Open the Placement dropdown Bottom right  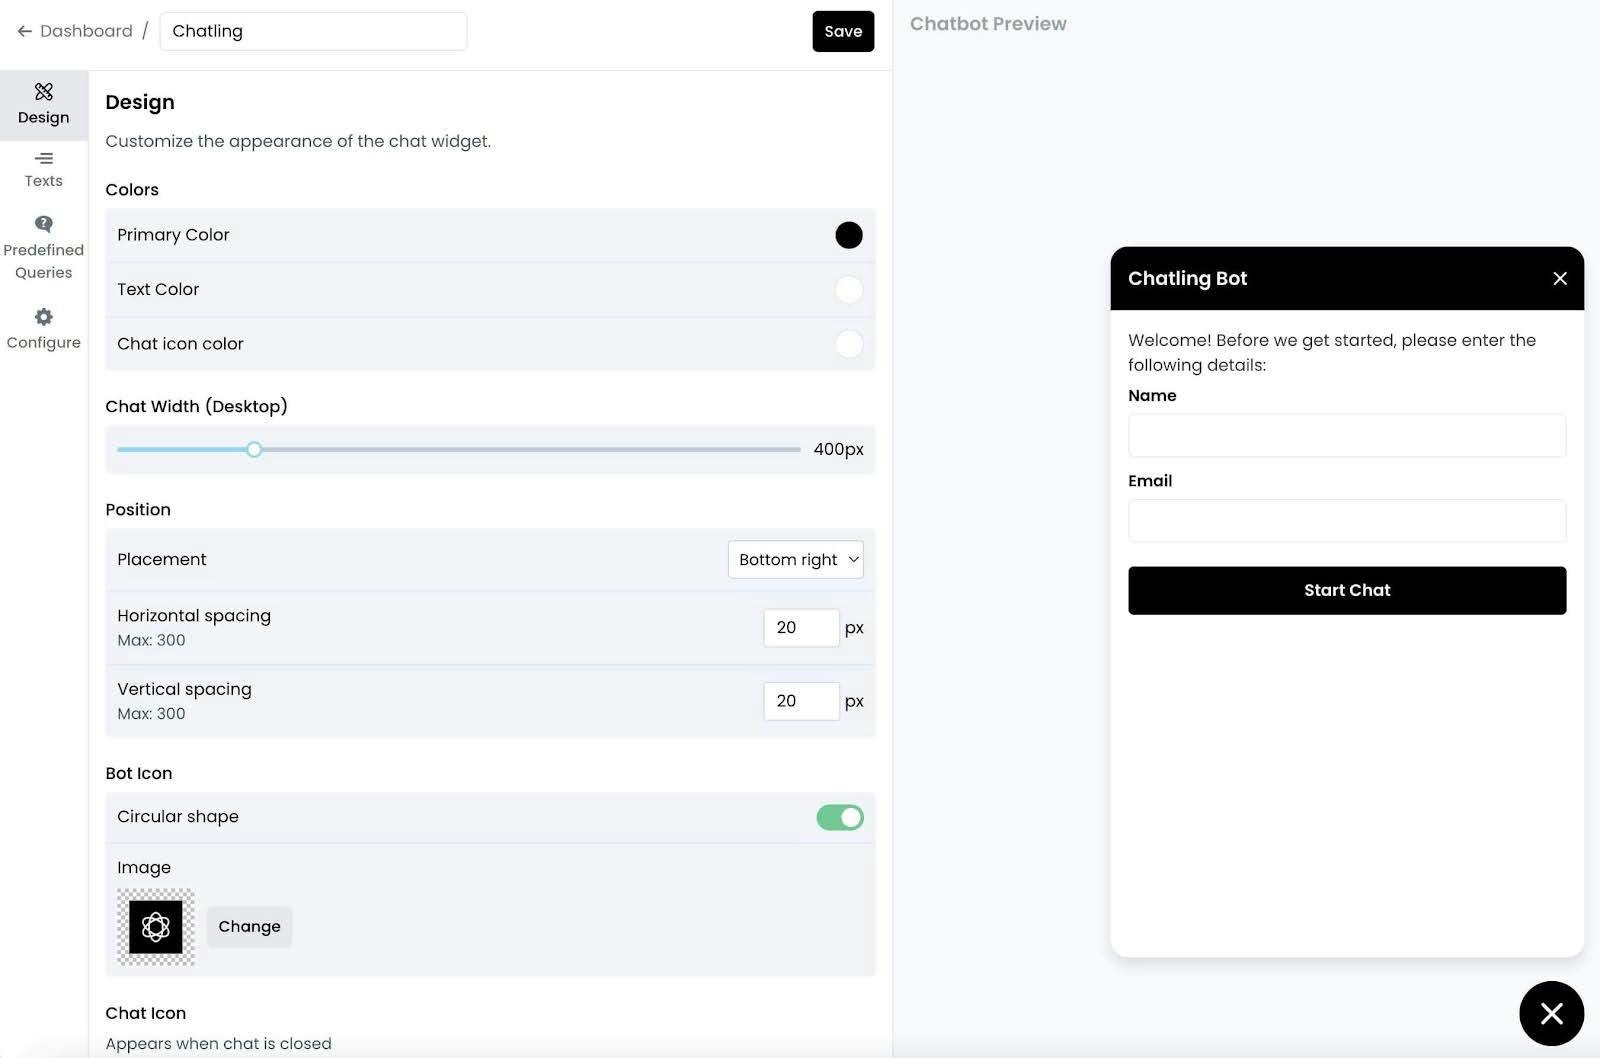pyautogui.click(x=795, y=560)
